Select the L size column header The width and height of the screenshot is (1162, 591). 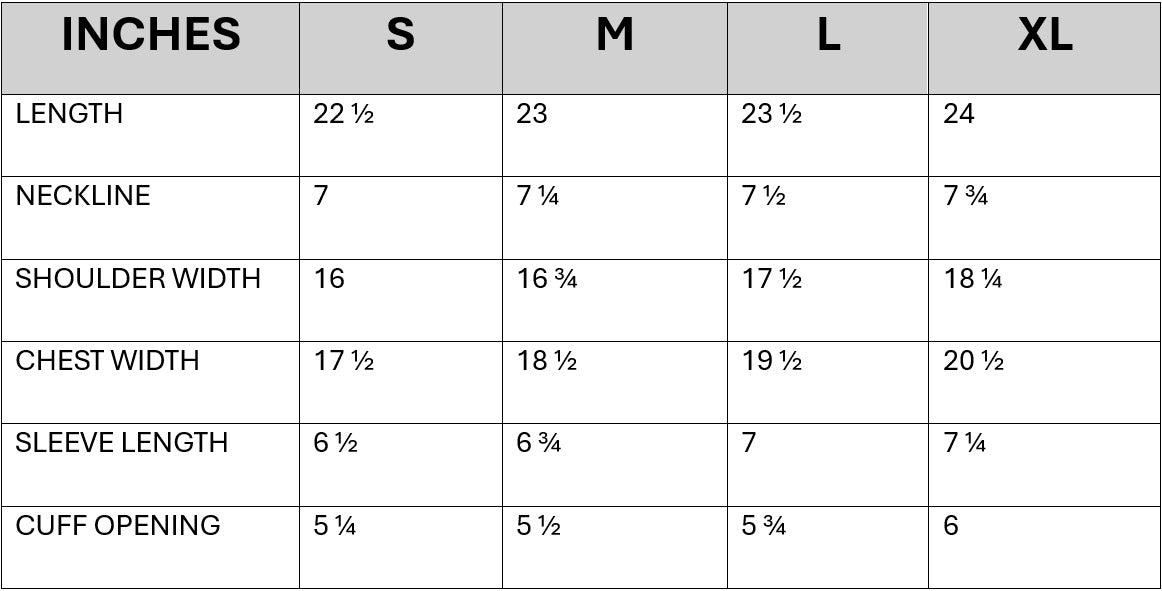click(x=827, y=37)
